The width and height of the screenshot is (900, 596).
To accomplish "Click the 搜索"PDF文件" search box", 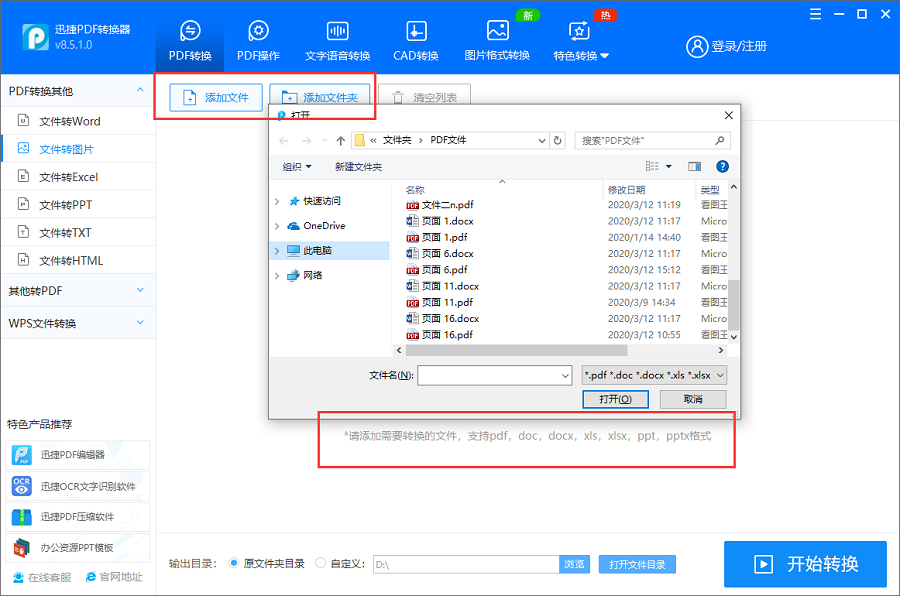I will 653,141.
